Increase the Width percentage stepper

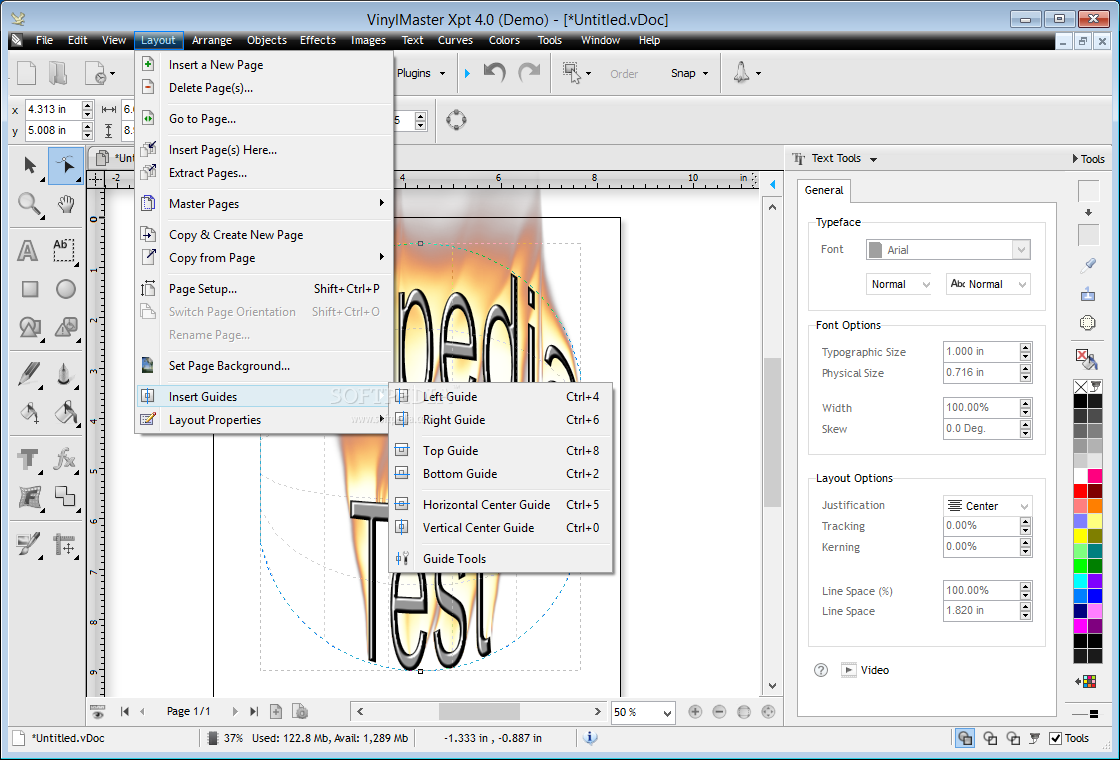(1026, 404)
